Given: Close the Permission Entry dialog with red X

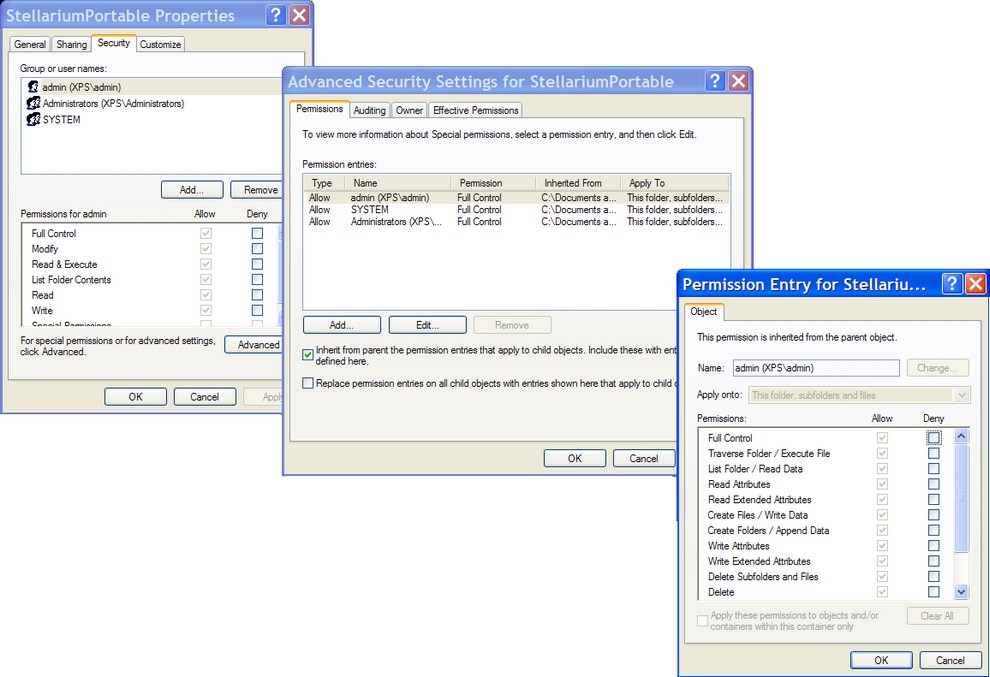Looking at the screenshot, I should point(975,284).
